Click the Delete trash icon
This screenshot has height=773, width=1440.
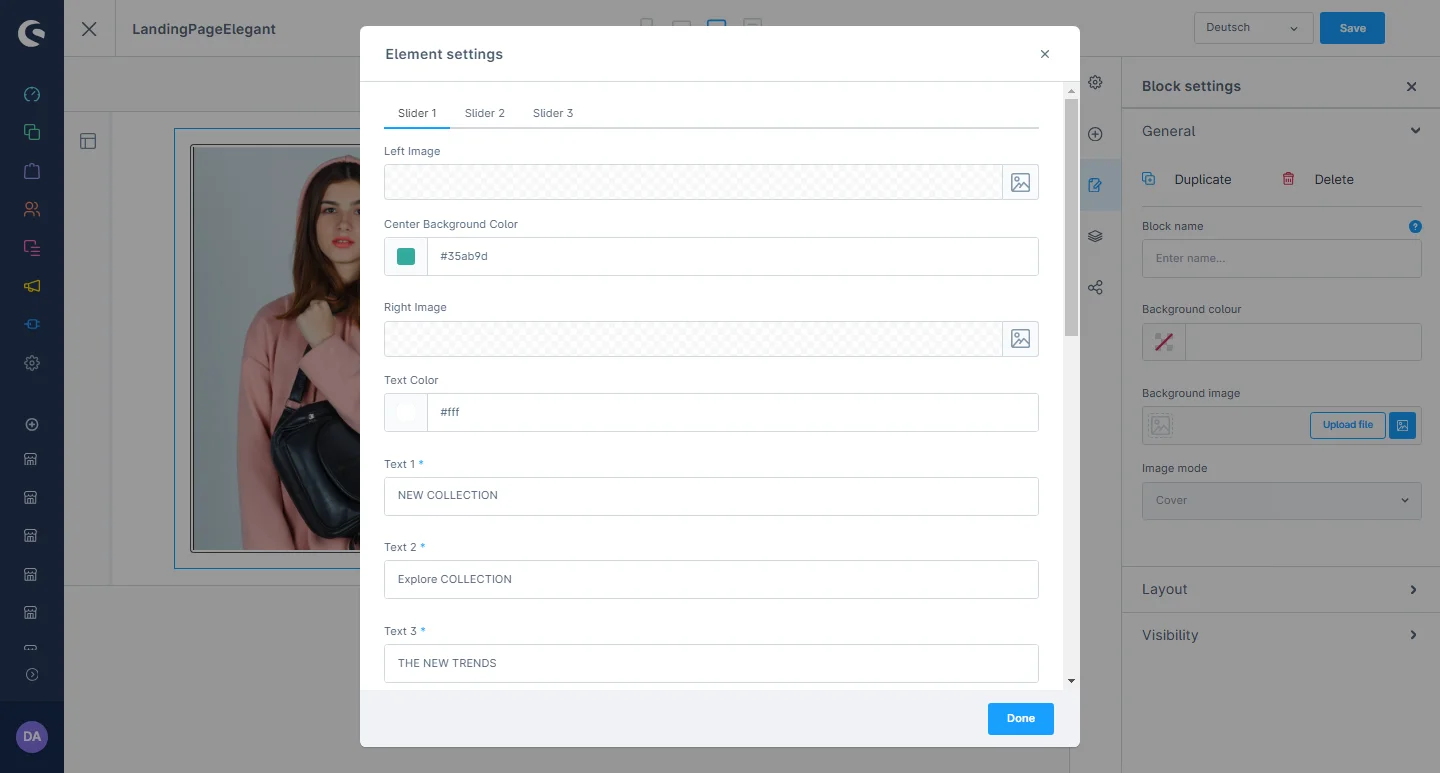coord(1289,179)
